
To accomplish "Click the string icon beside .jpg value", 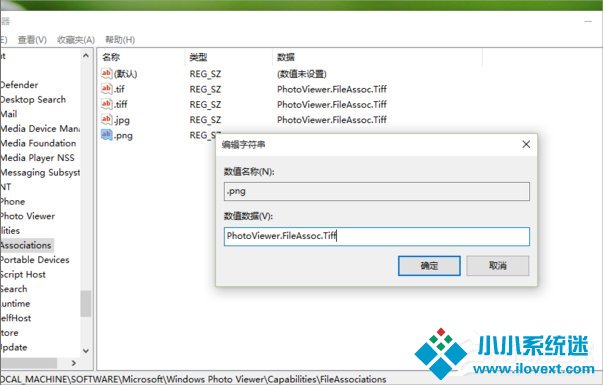I will (x=107, y=119).
